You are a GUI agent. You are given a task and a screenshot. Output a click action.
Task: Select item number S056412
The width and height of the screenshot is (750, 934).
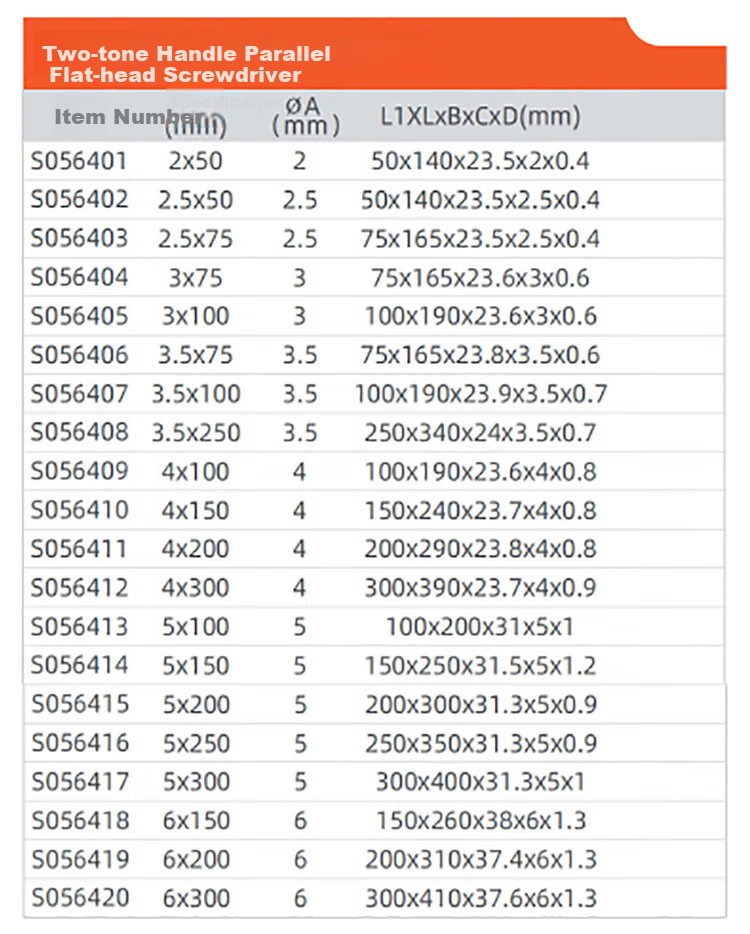click(79, 588)
